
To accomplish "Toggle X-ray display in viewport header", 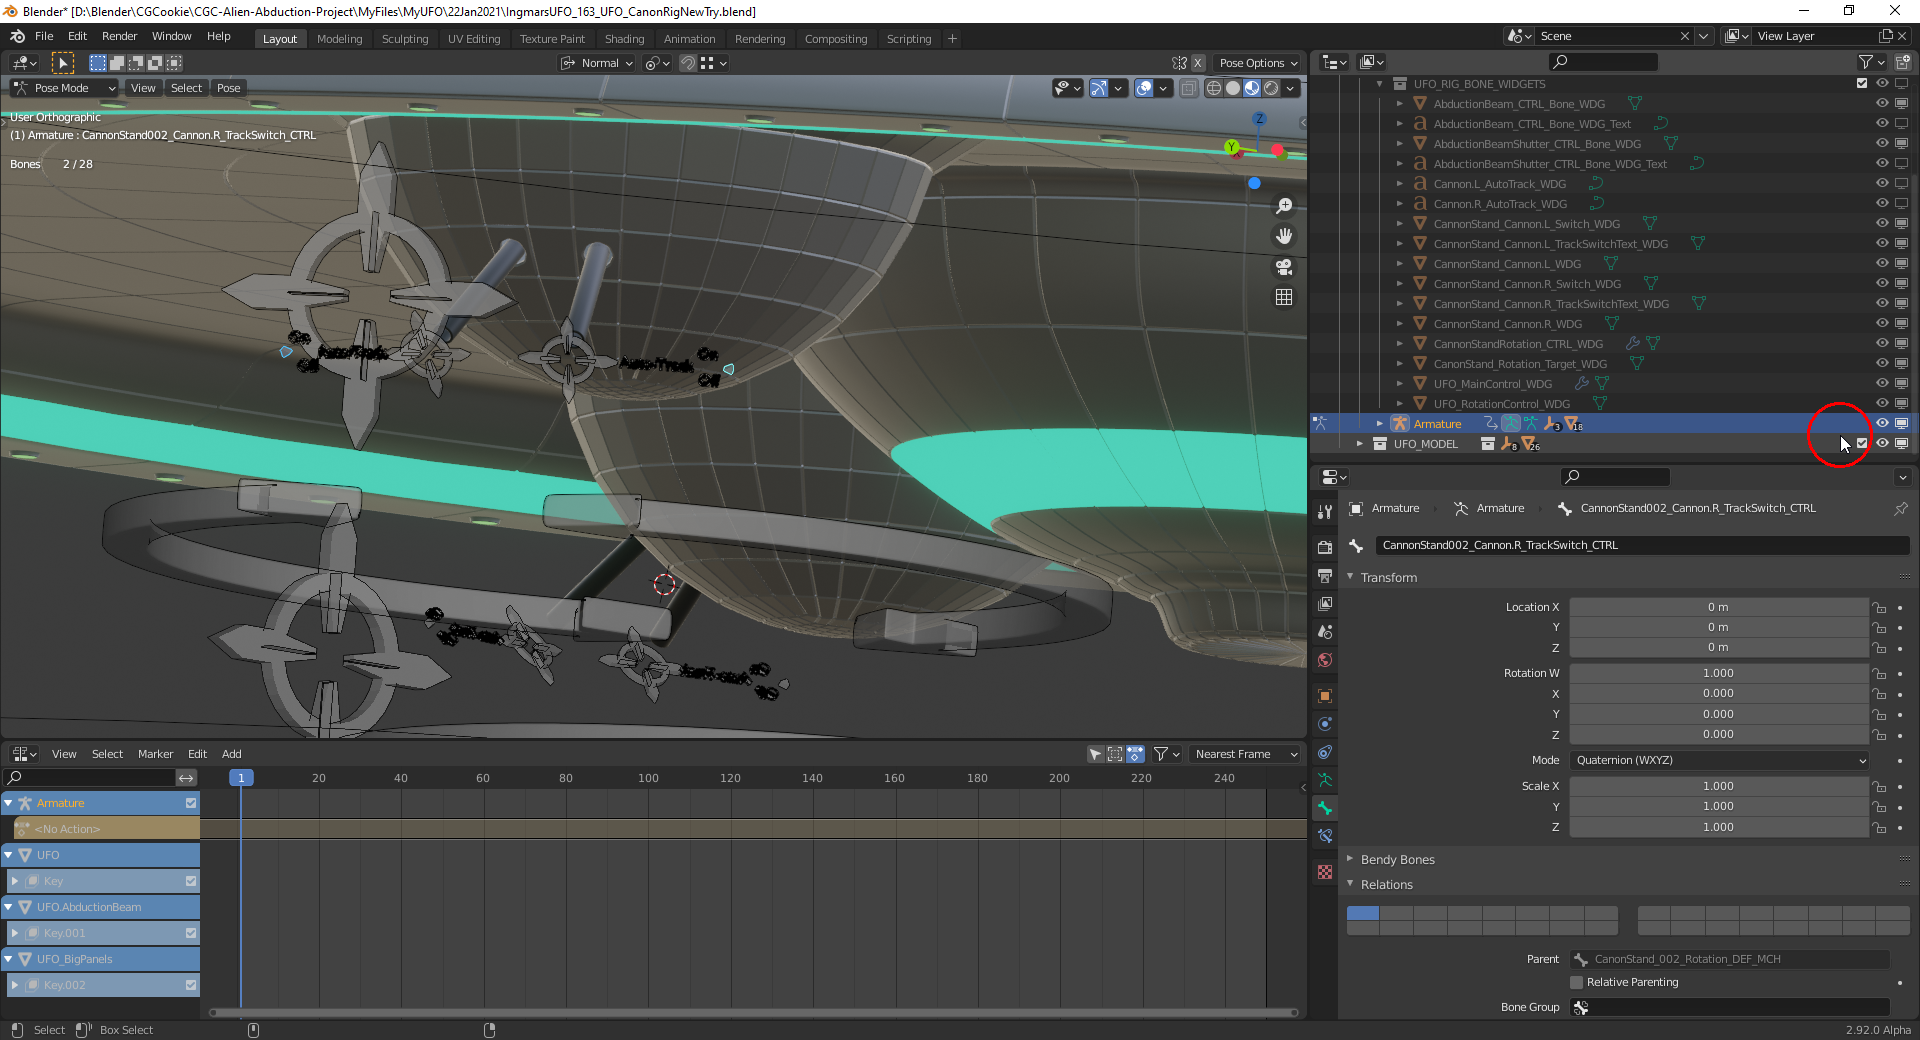I will 1188,88.
